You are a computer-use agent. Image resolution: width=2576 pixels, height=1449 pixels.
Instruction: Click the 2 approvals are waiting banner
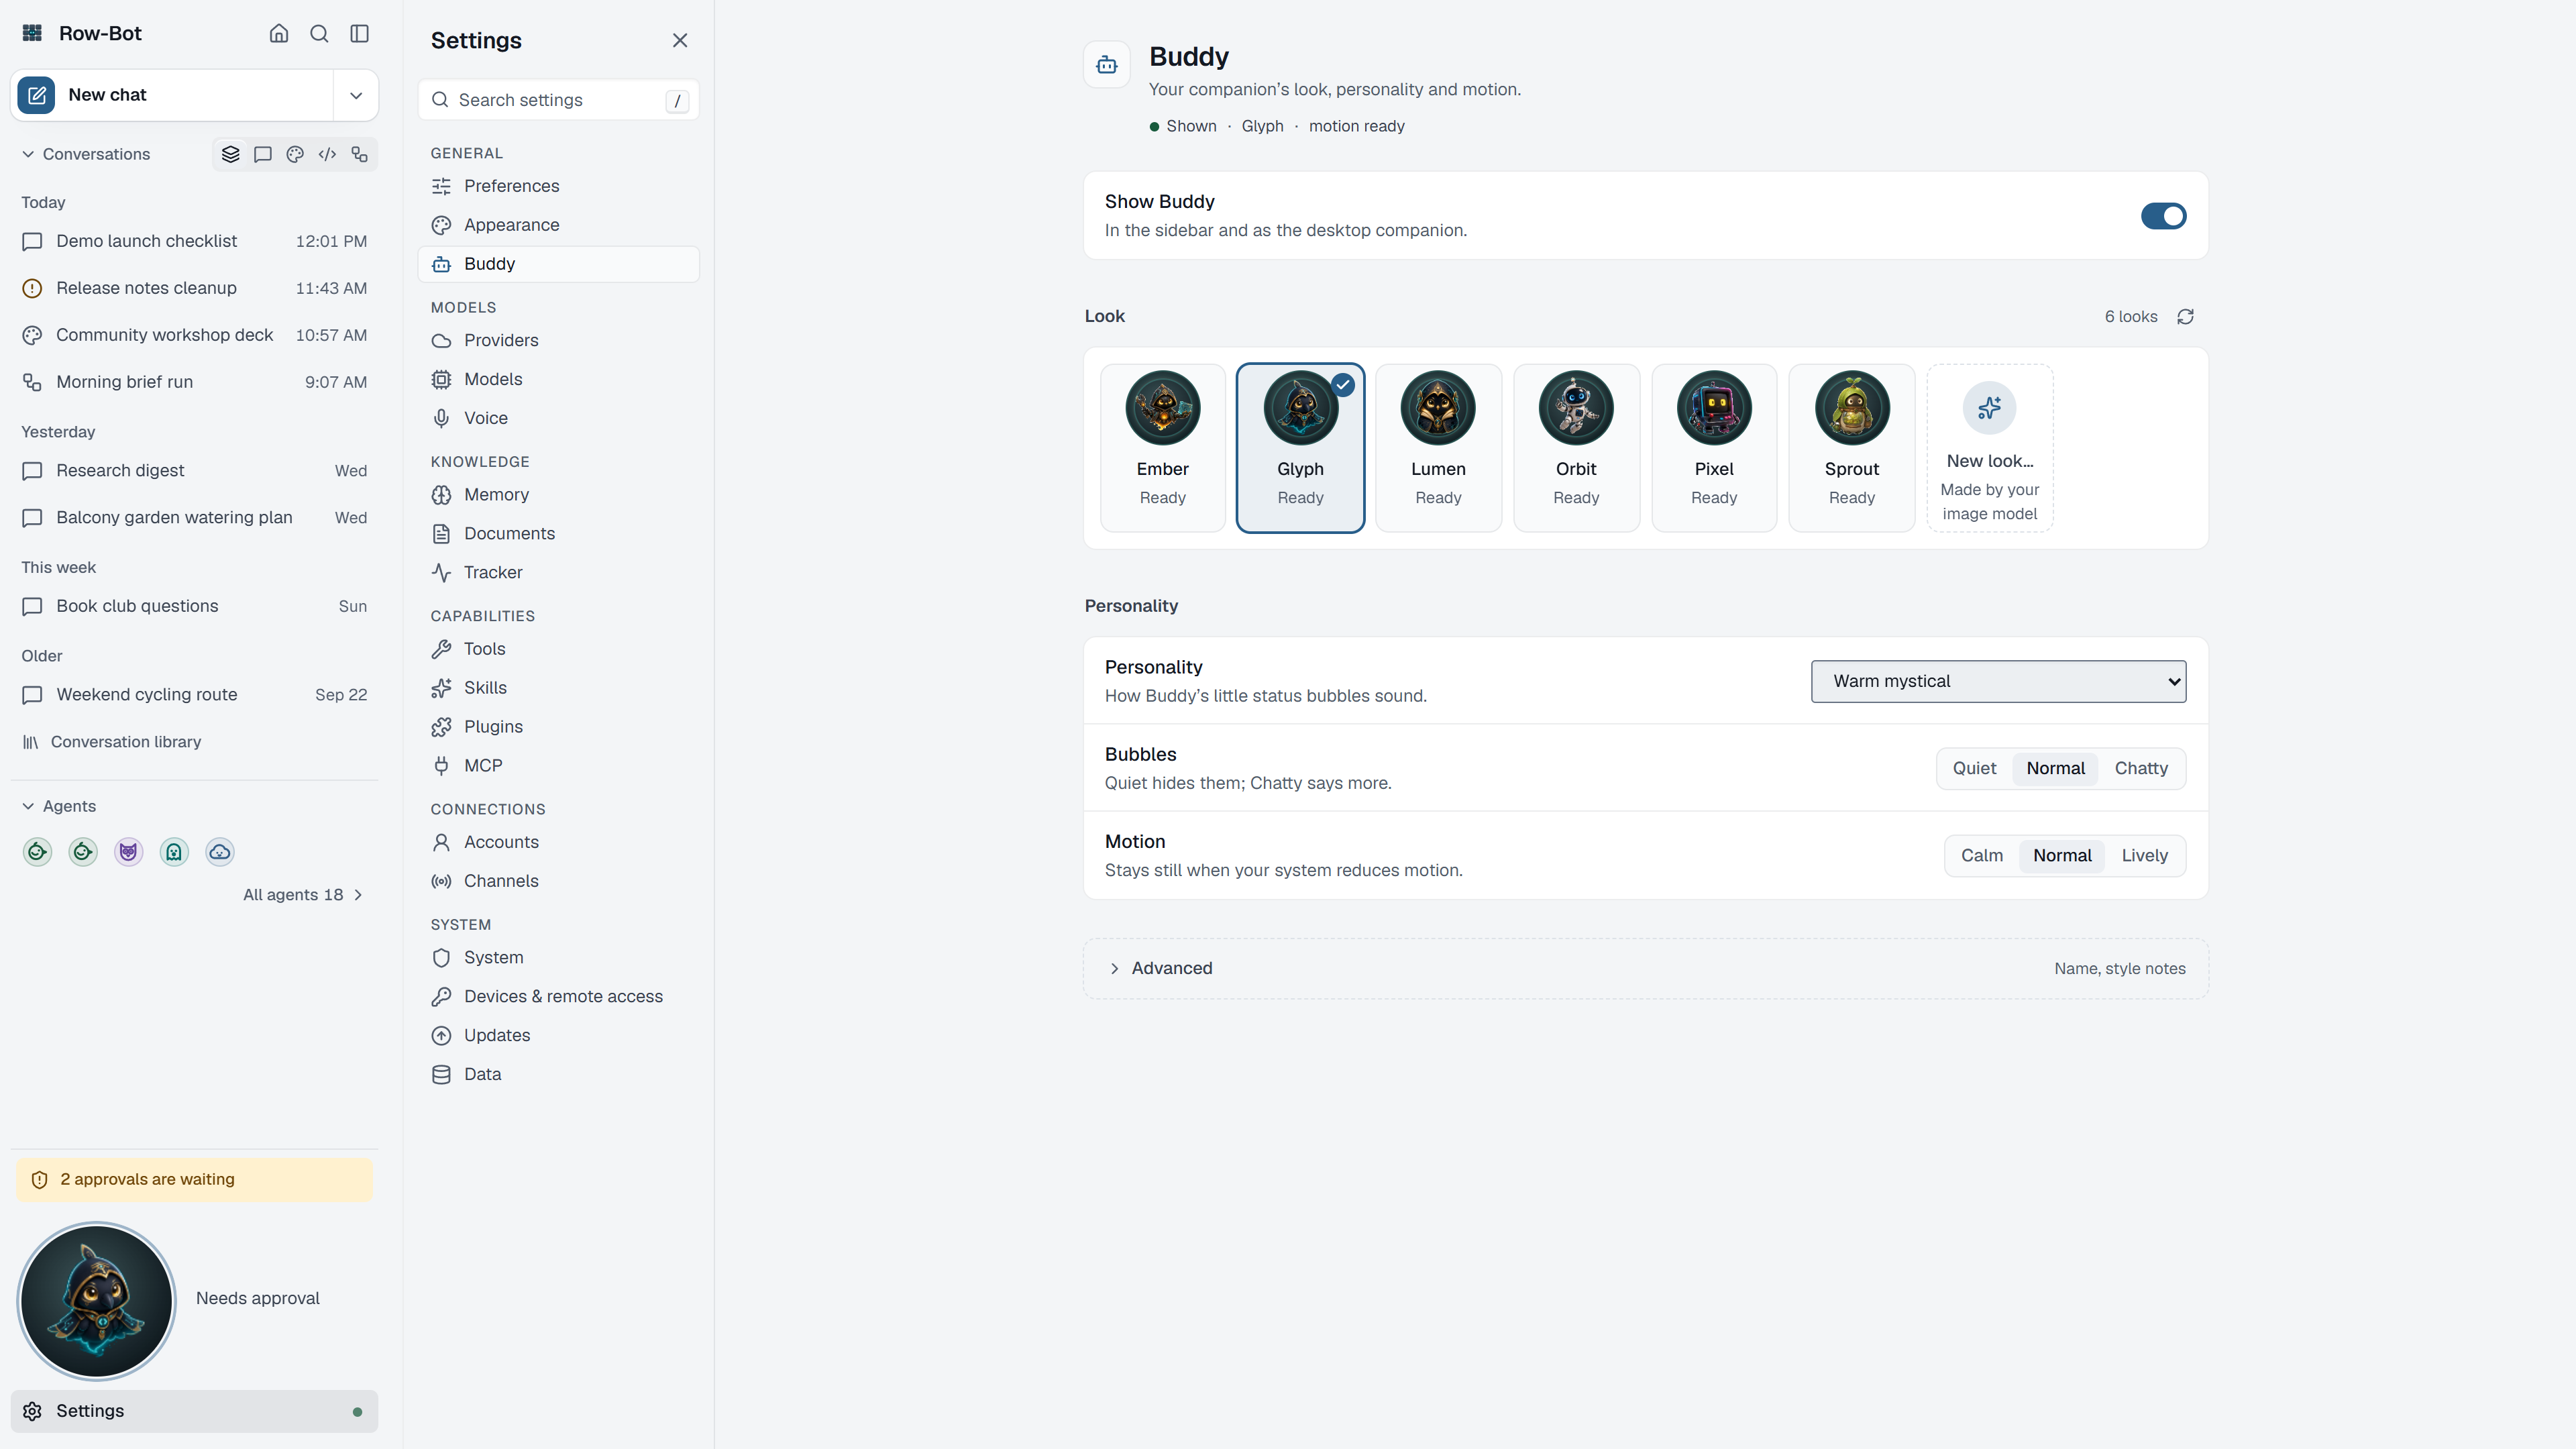194,1179
